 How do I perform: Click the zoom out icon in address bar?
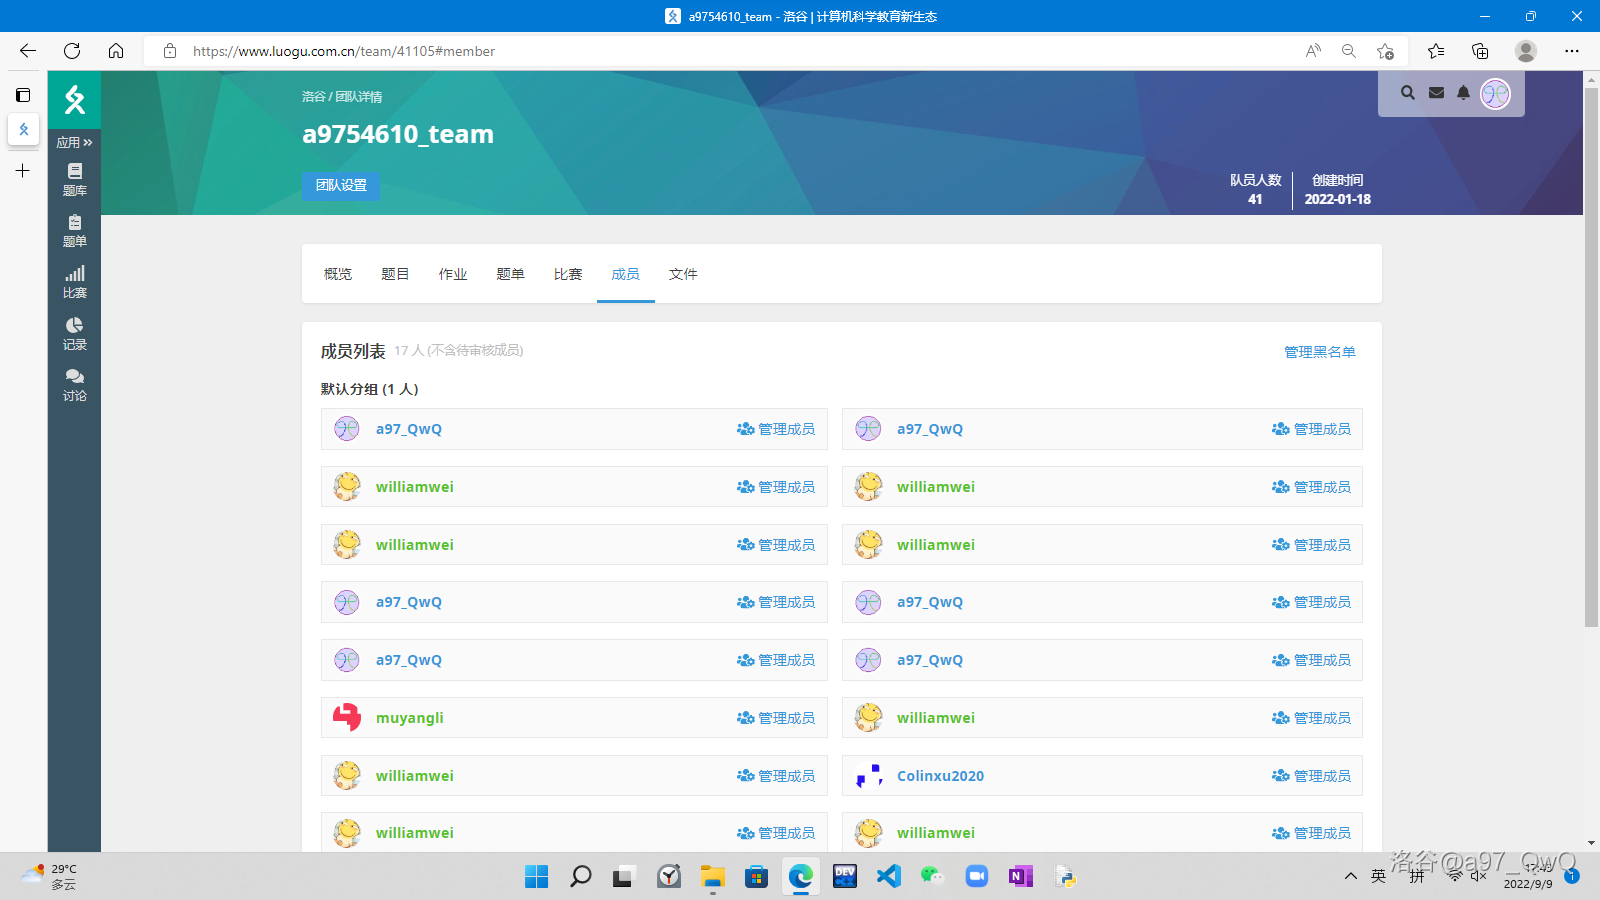[x=1349, y=51]
